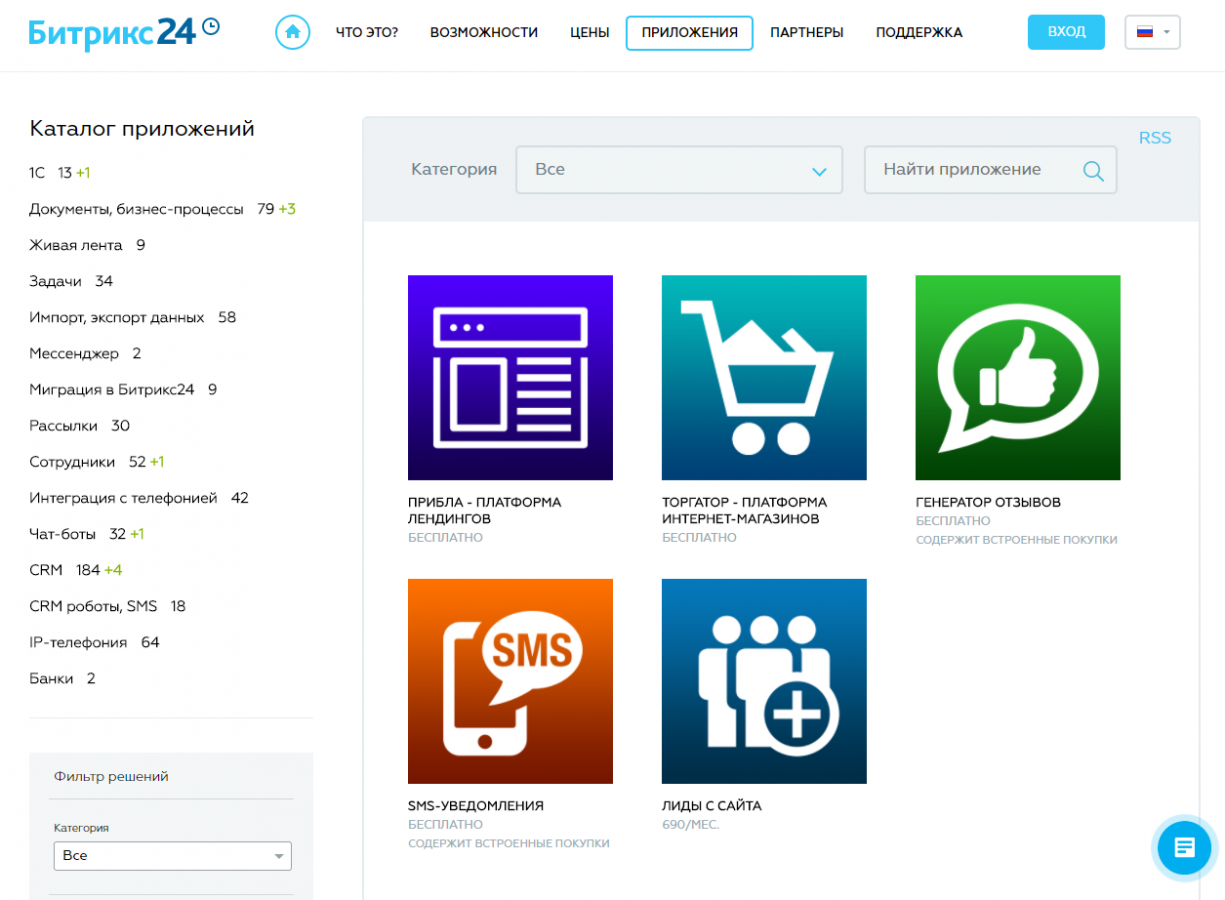This screenshot has width=1225, height=900.
Task: Open the Генератор отзывов thumbs-up icon
Action: click(1017, 378)
